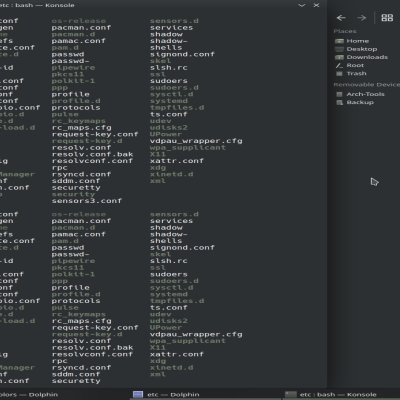Image resolution: width=400 pixels, height=400 pixels.
Task: Switch Dolphin to icons view mode
Action: click(387, 18)
